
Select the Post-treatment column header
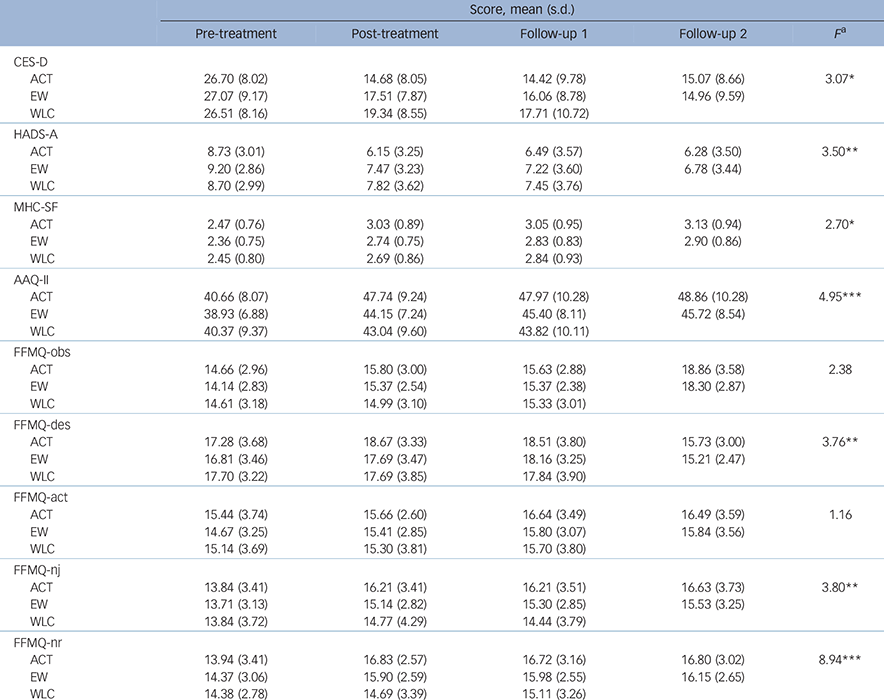(x=395, y=34)
